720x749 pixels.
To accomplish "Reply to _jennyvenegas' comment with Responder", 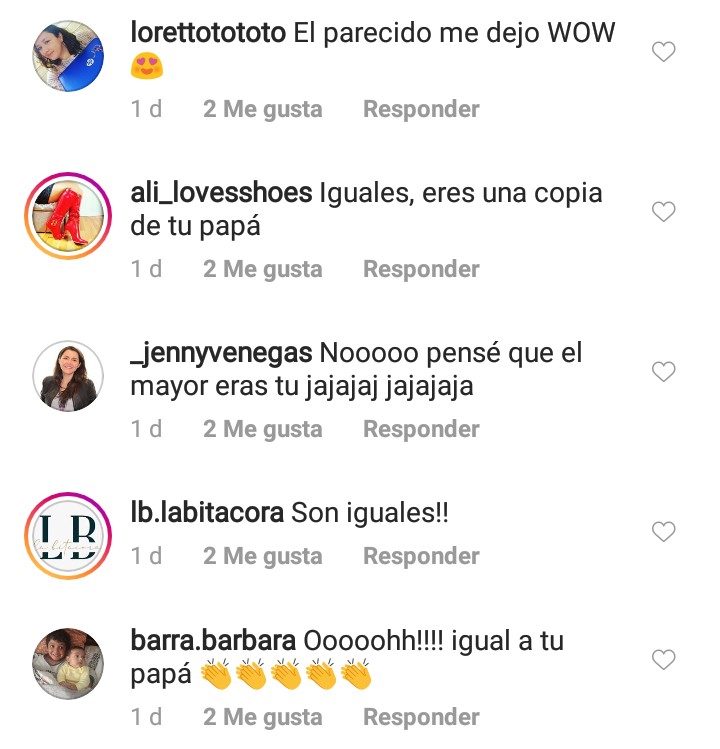I will click(x=421, y=429).
